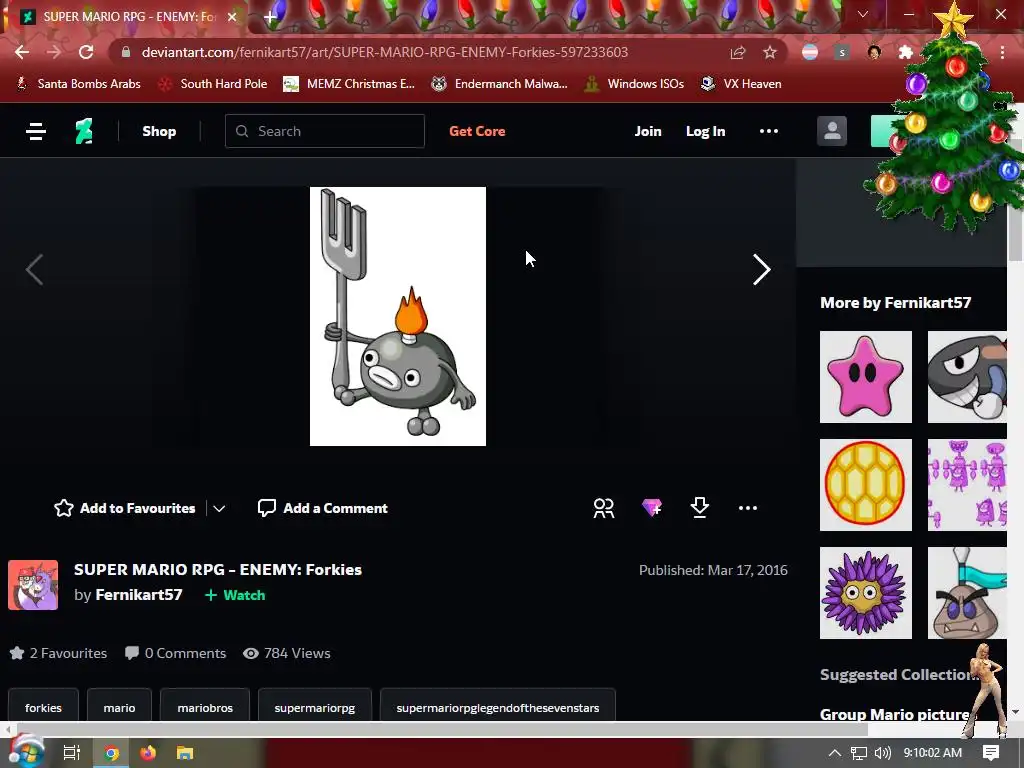Click the Log In button
Screen dimensions: 1024x768
point(705,131)
